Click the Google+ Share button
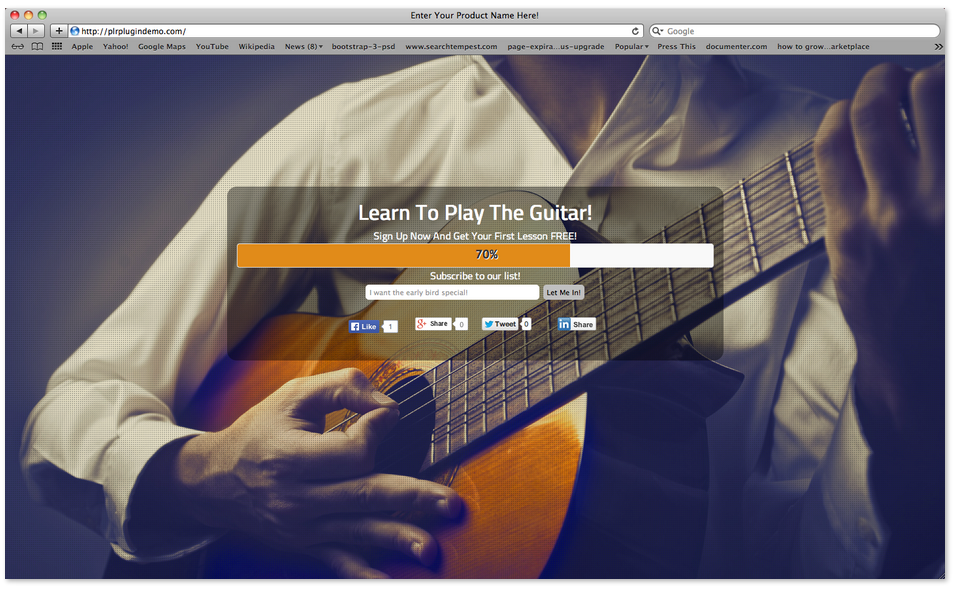 (x=433, y=324)
